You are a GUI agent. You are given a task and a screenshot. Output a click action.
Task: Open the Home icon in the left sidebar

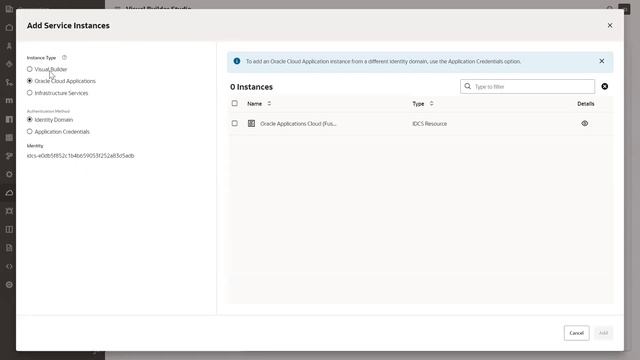point(9,28)
